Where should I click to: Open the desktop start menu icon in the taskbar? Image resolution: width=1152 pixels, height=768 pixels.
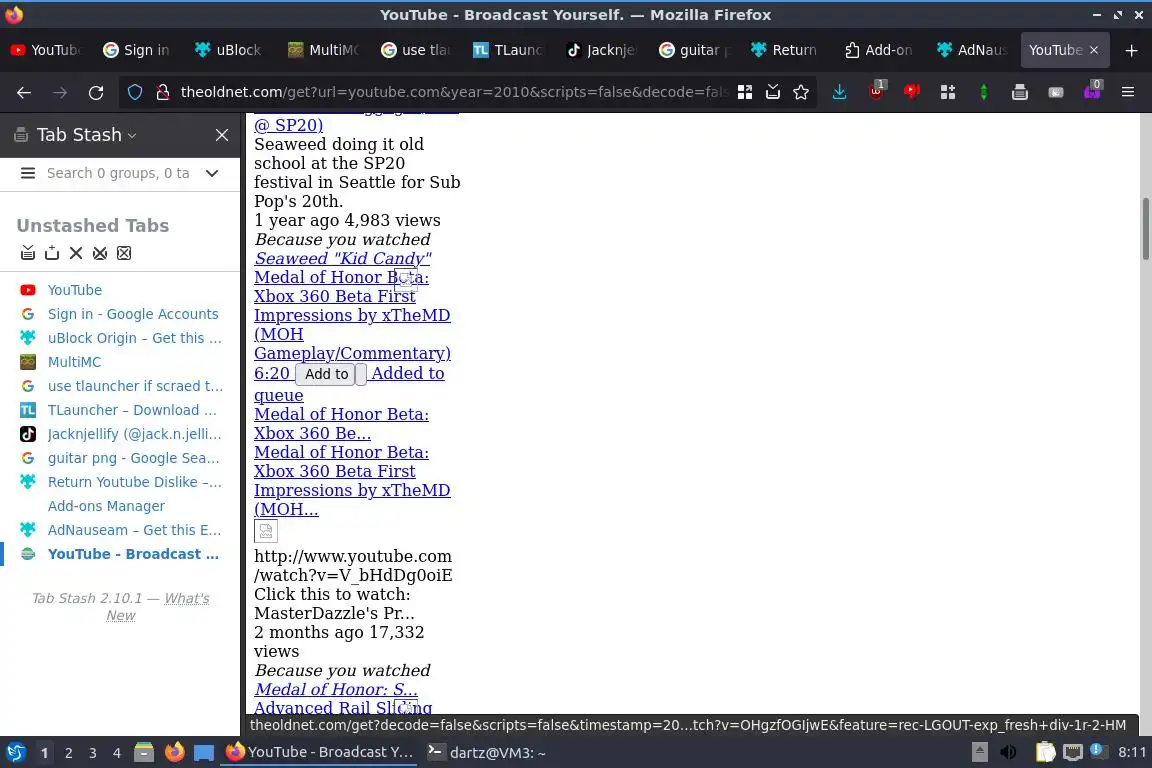(15, 753)
